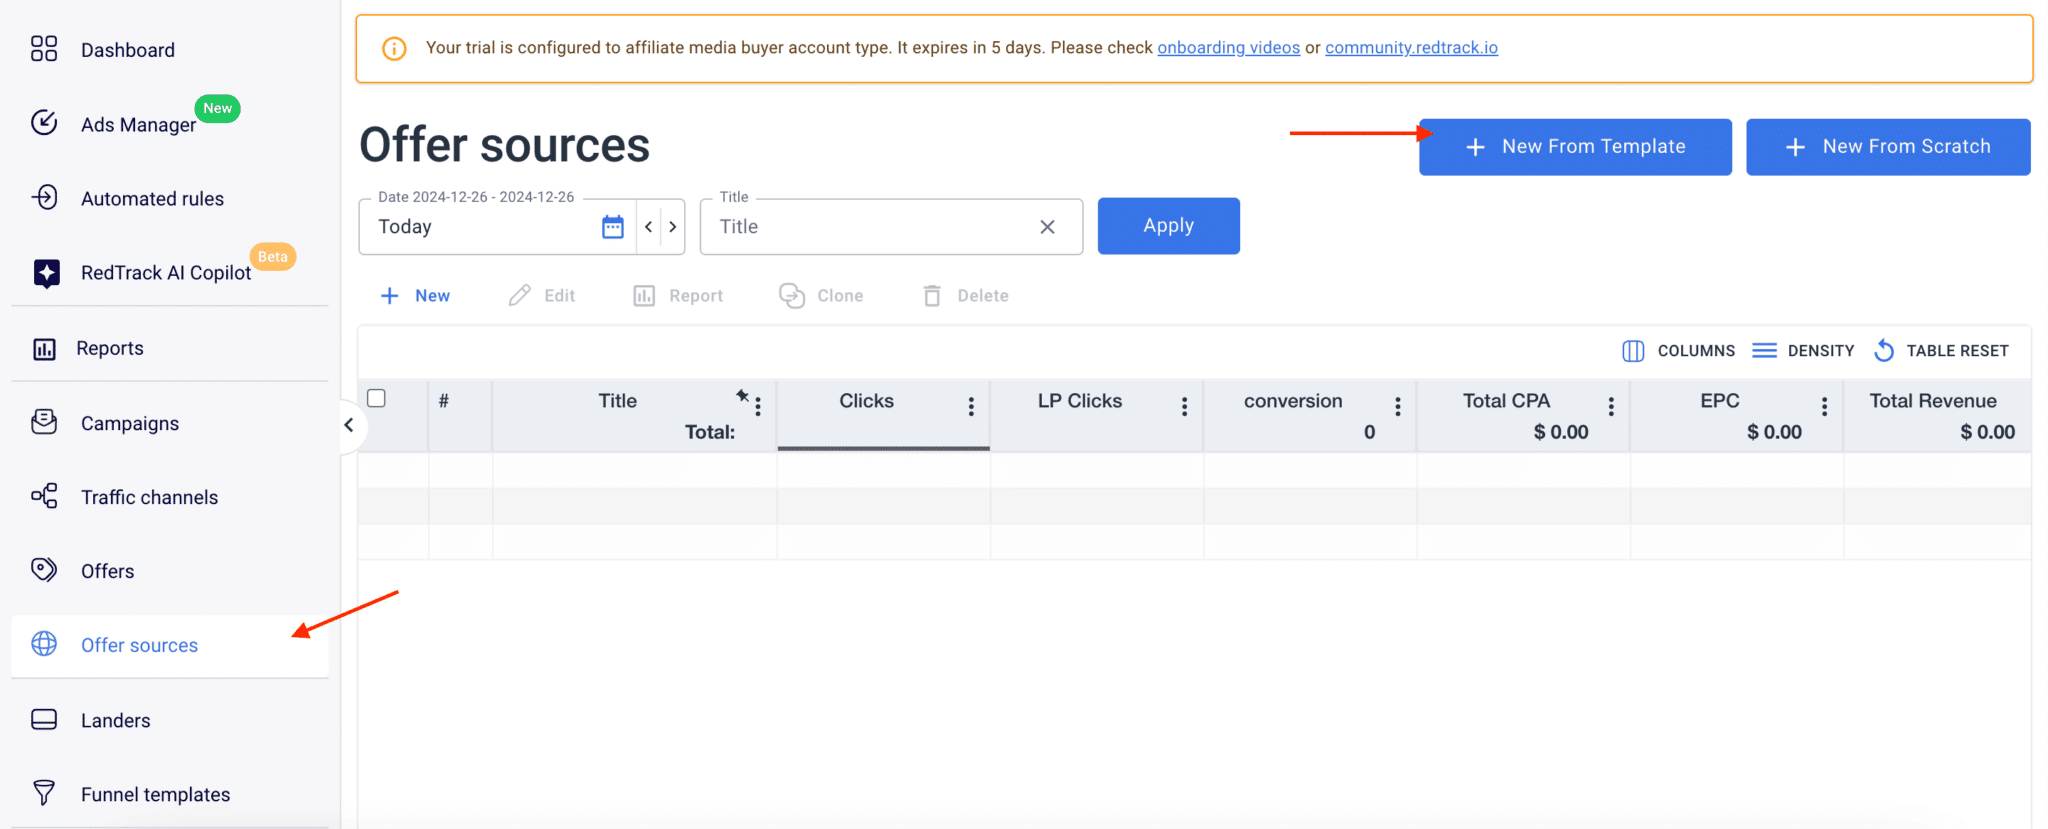Image resolution: width=2048 pixels, height=829 pixels.
Task: Click the Traffic channels icon
Action: click(44, 496)
